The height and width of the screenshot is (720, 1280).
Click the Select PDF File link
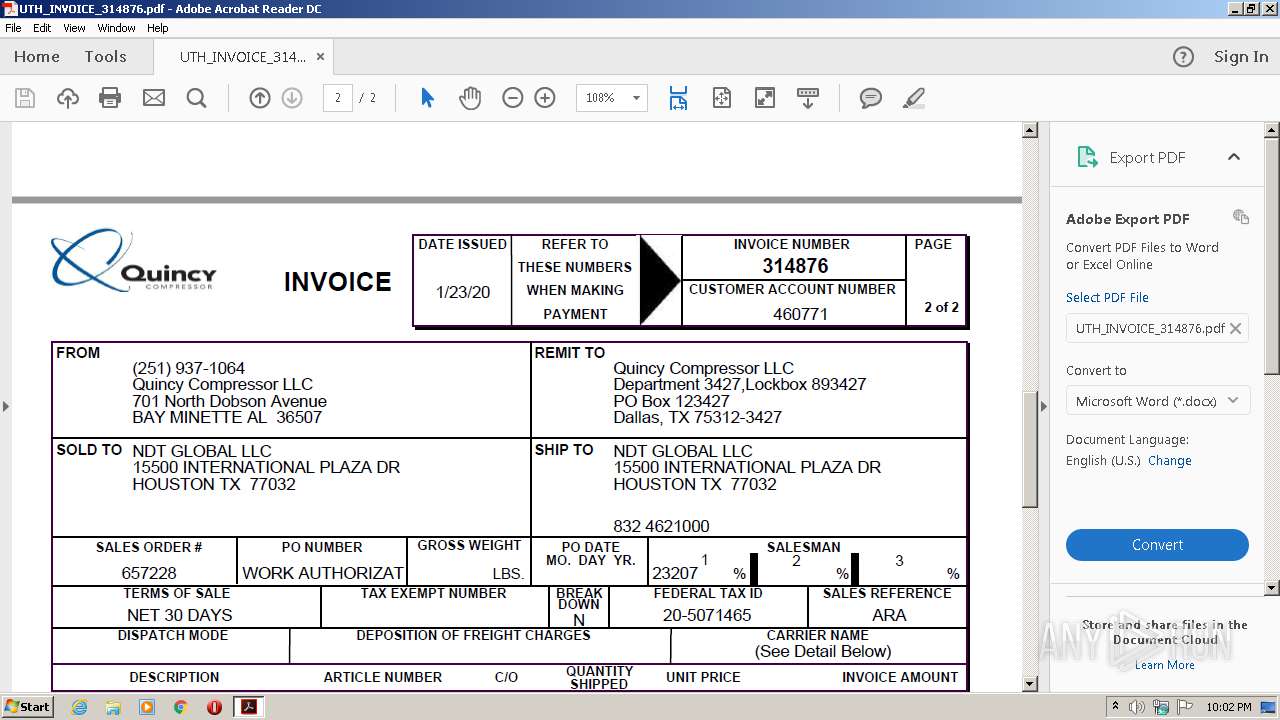(x=1107, y=297)
